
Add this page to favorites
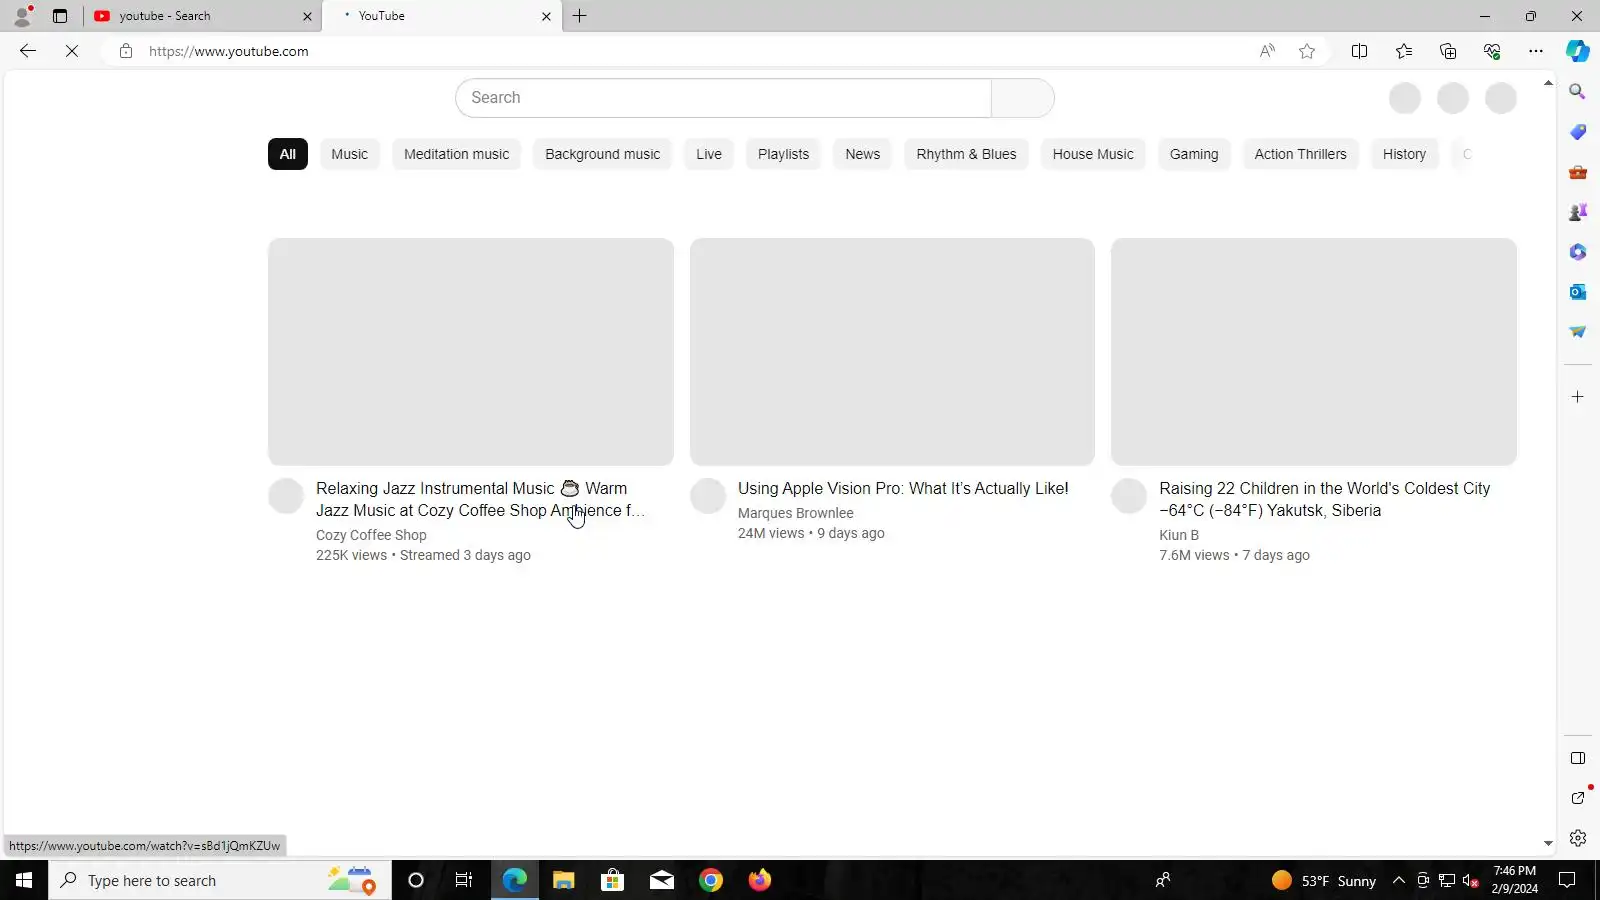pos(1307,51)
